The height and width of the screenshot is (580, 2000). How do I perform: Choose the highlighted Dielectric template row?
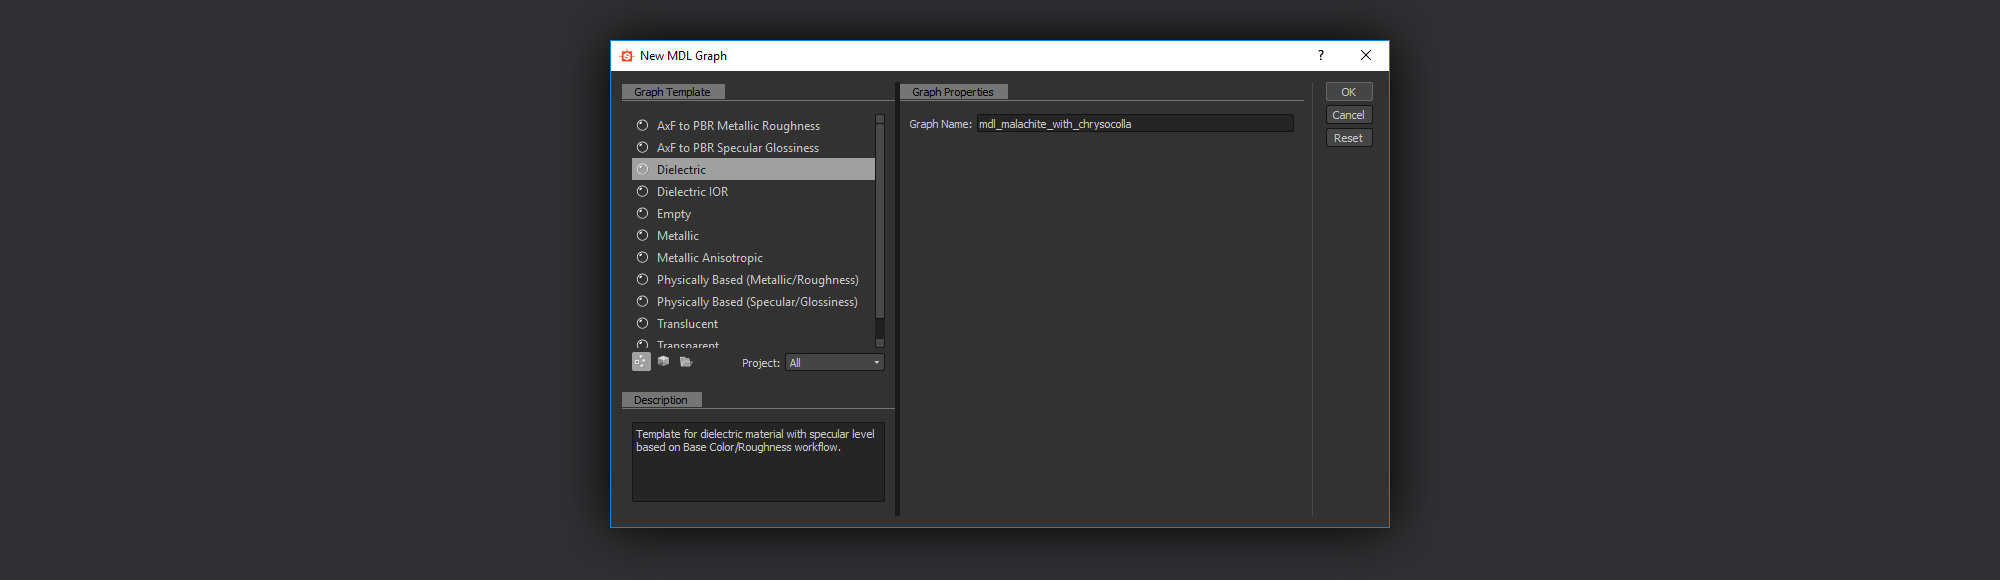click(753, 170)
